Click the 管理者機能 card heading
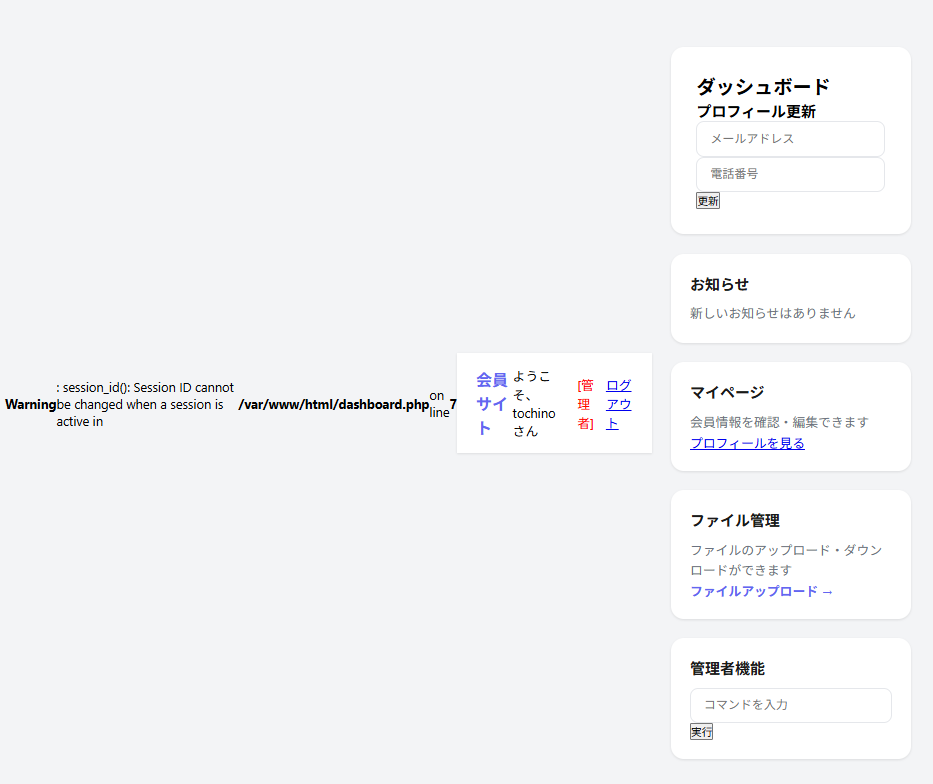This screenshot has height=784, width=933. coord(727,668)
